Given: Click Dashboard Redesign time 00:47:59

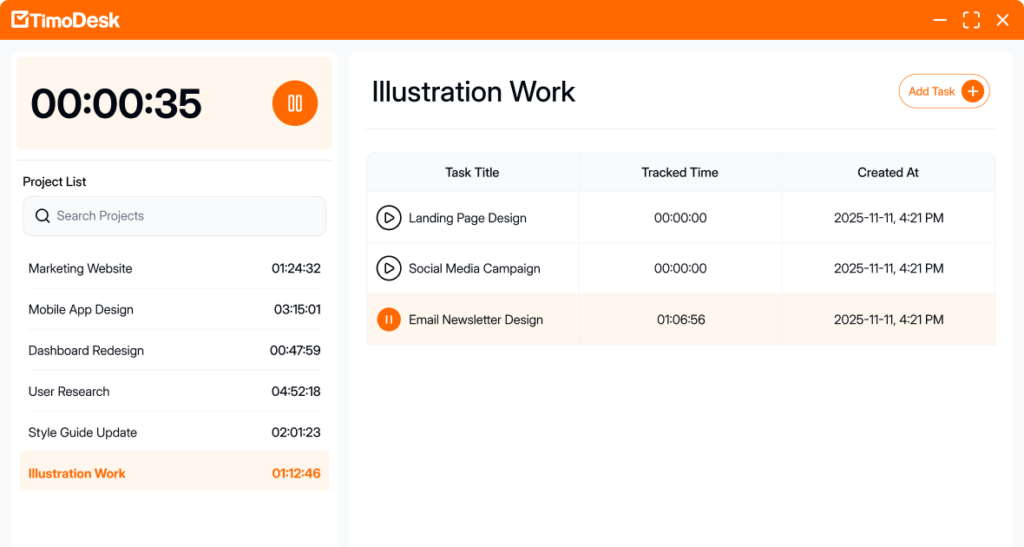Looking at the screenshot, I should tap(295, 351).
